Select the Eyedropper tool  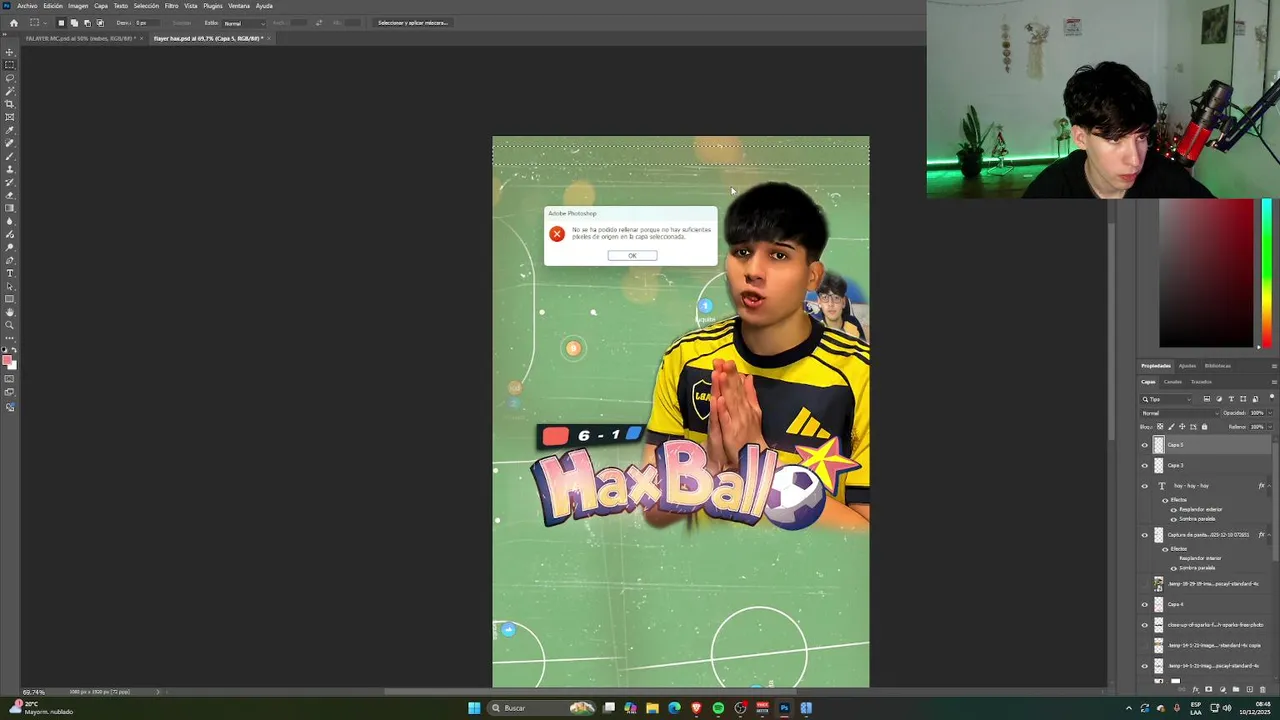coord(9,130)
